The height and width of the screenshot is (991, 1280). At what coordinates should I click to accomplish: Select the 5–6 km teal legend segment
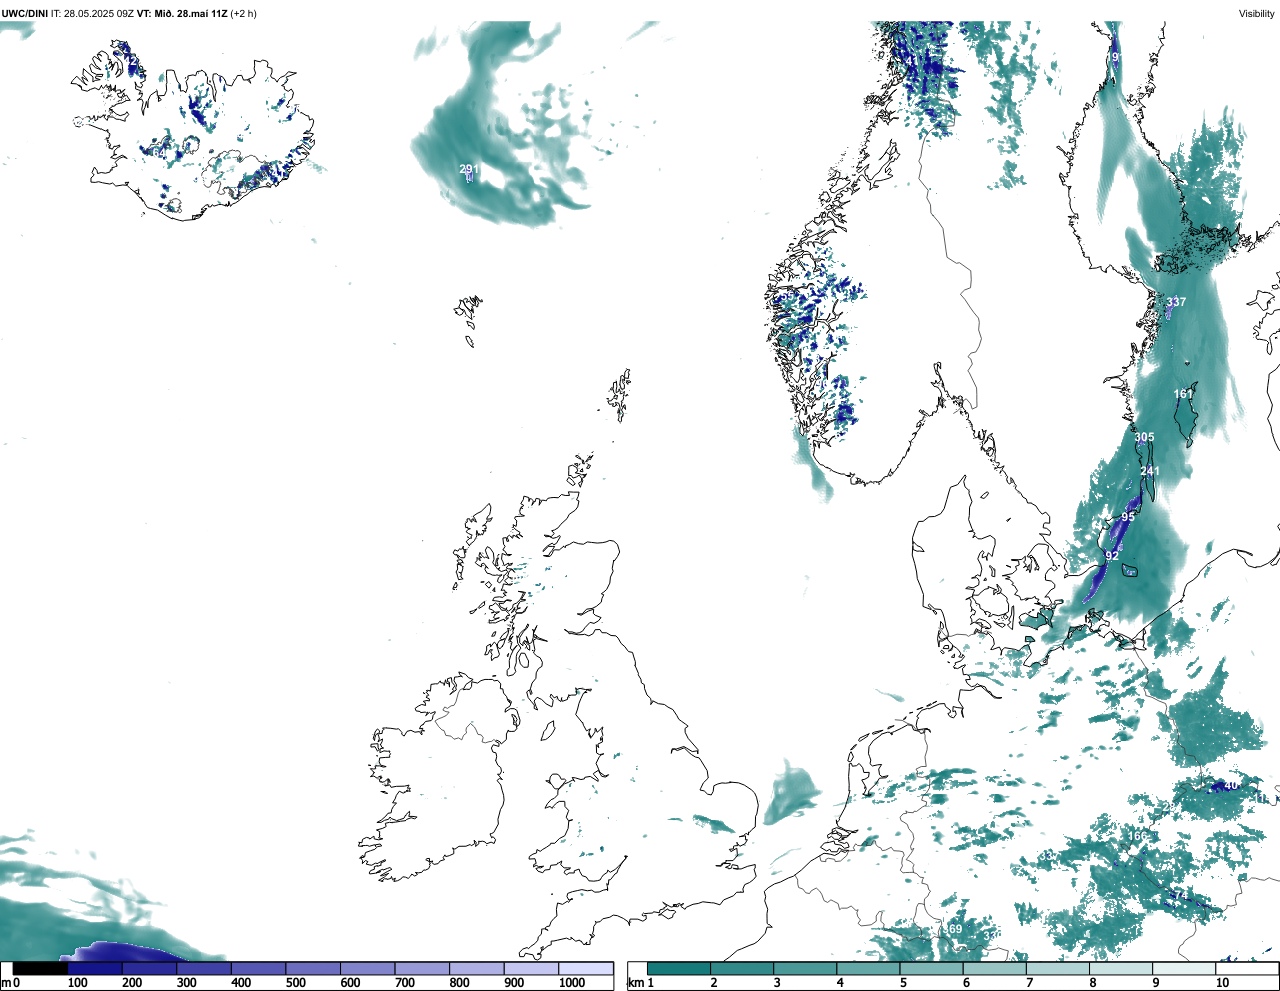[931, 968]
